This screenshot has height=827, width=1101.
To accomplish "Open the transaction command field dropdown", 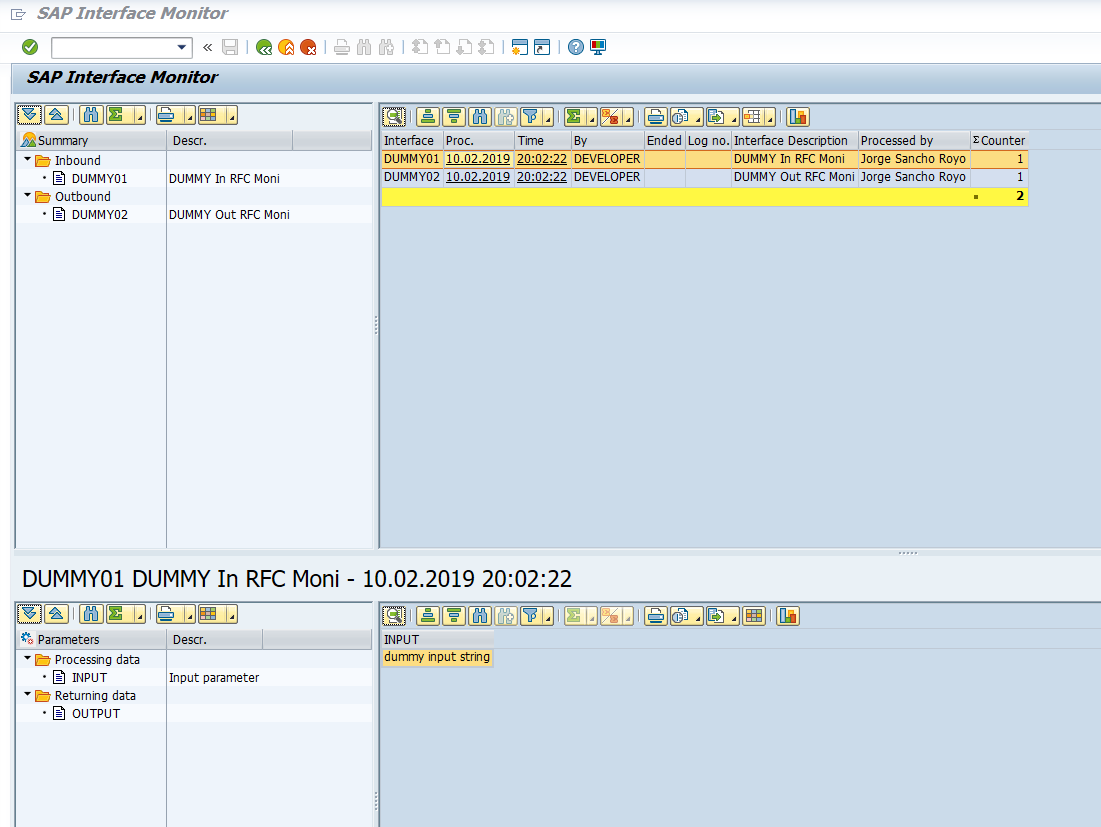I will point(182,47).
